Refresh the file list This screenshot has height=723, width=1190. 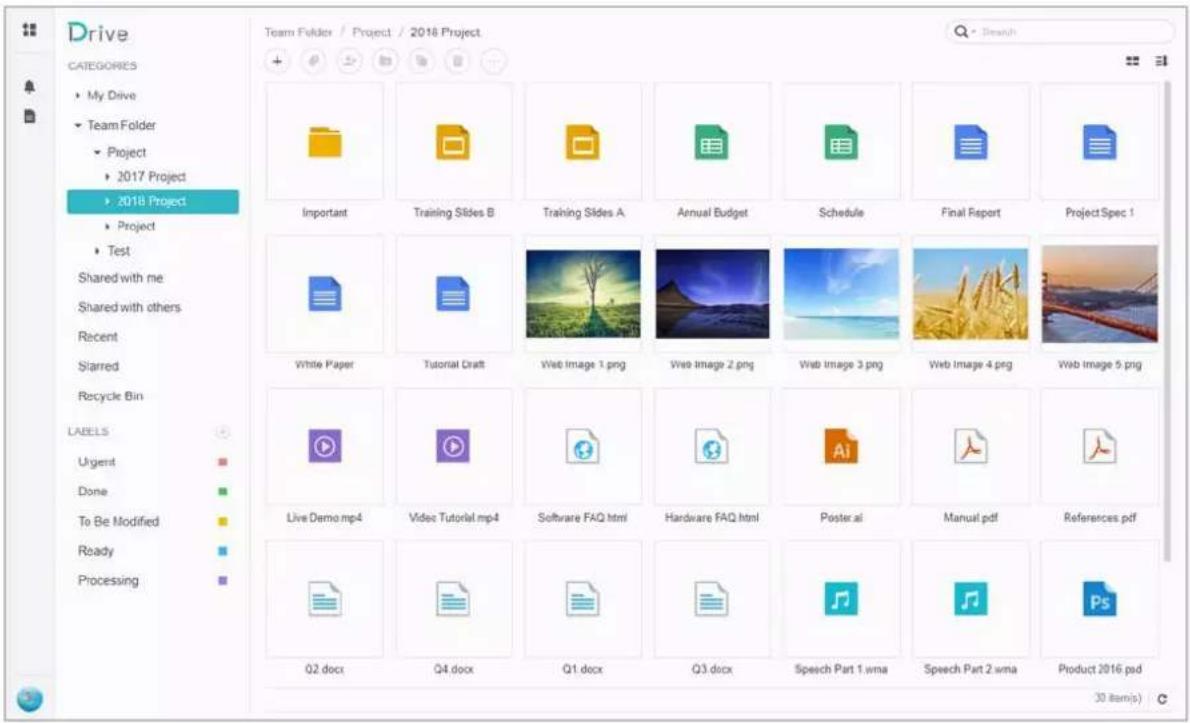(x=1162, y=699)
